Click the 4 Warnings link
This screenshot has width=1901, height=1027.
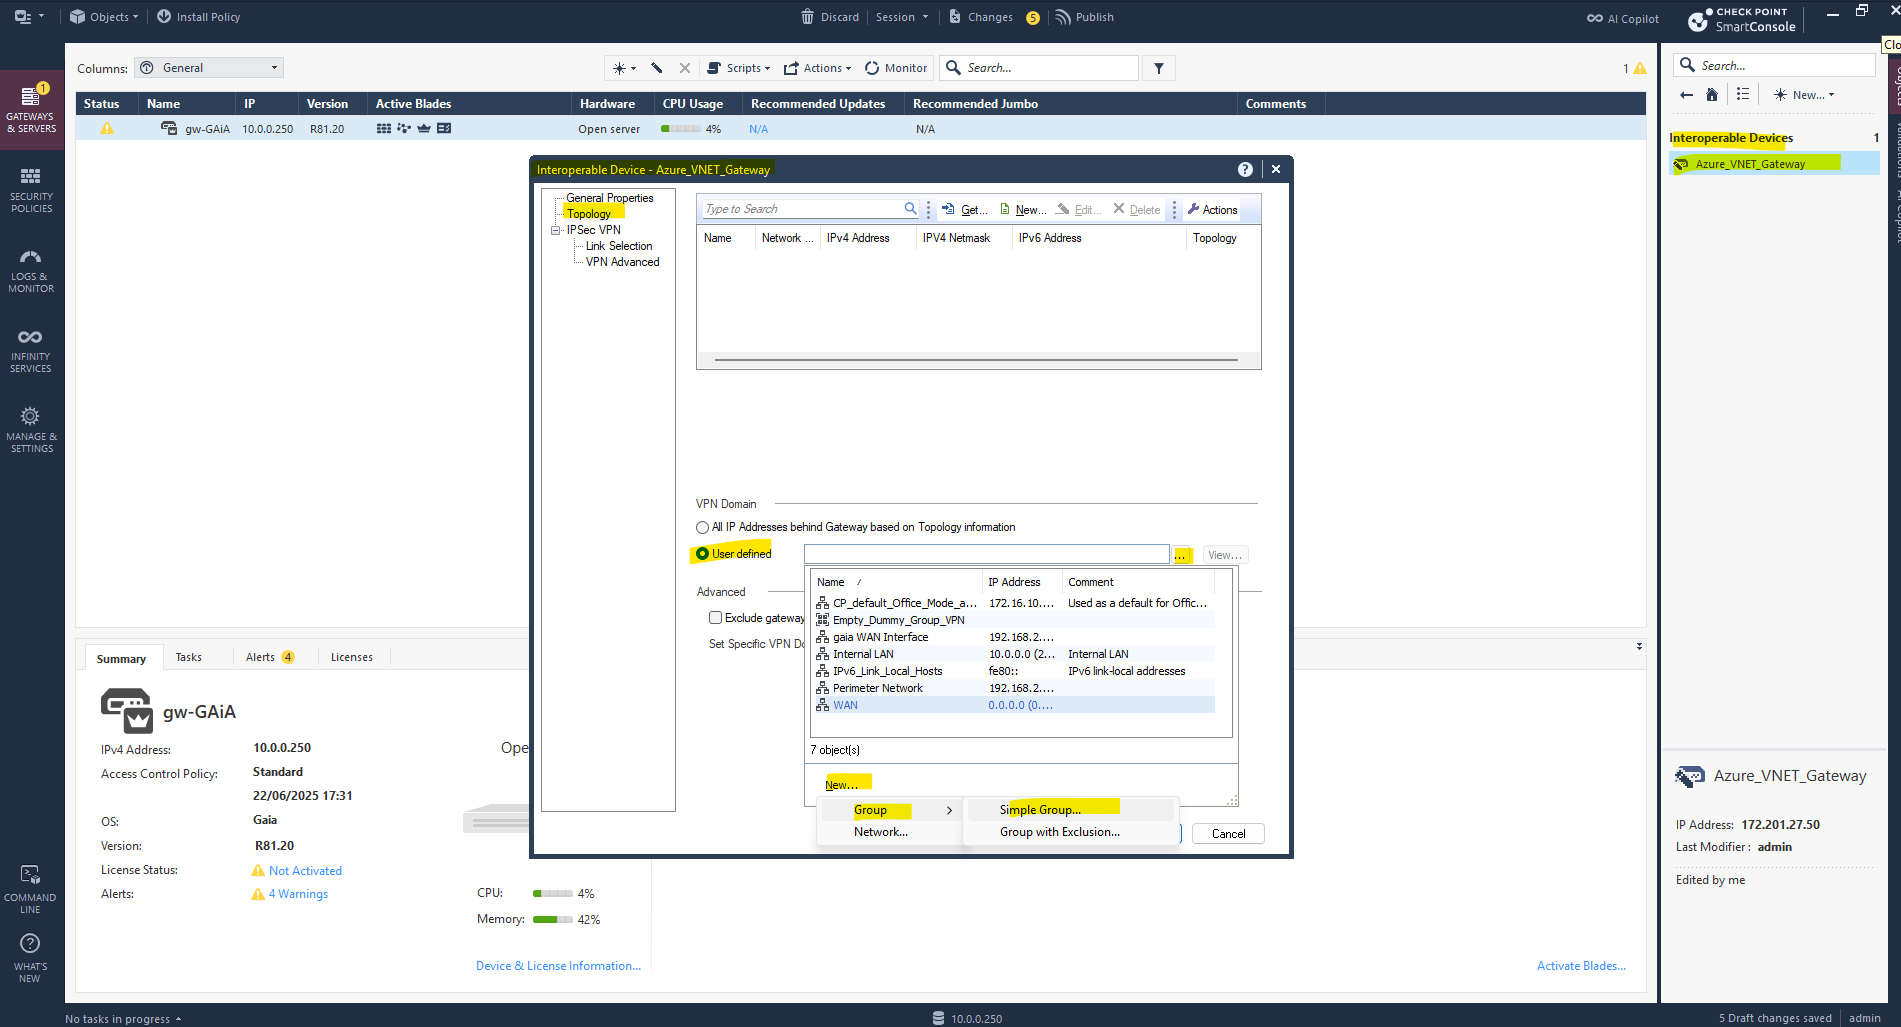(298, 894)
